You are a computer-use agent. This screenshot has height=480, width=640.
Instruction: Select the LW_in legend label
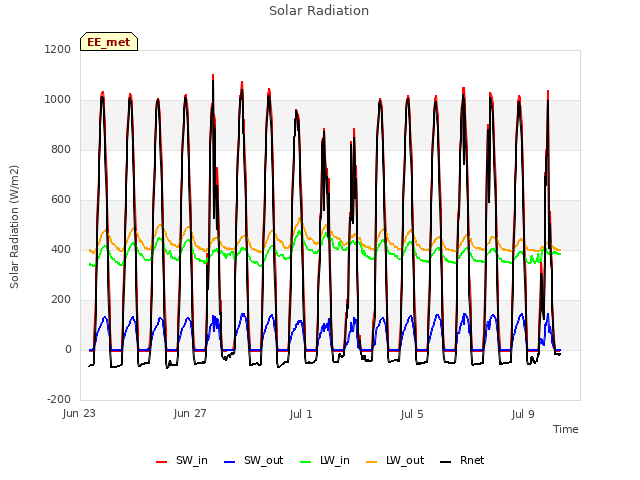click(x=335, y=460)
